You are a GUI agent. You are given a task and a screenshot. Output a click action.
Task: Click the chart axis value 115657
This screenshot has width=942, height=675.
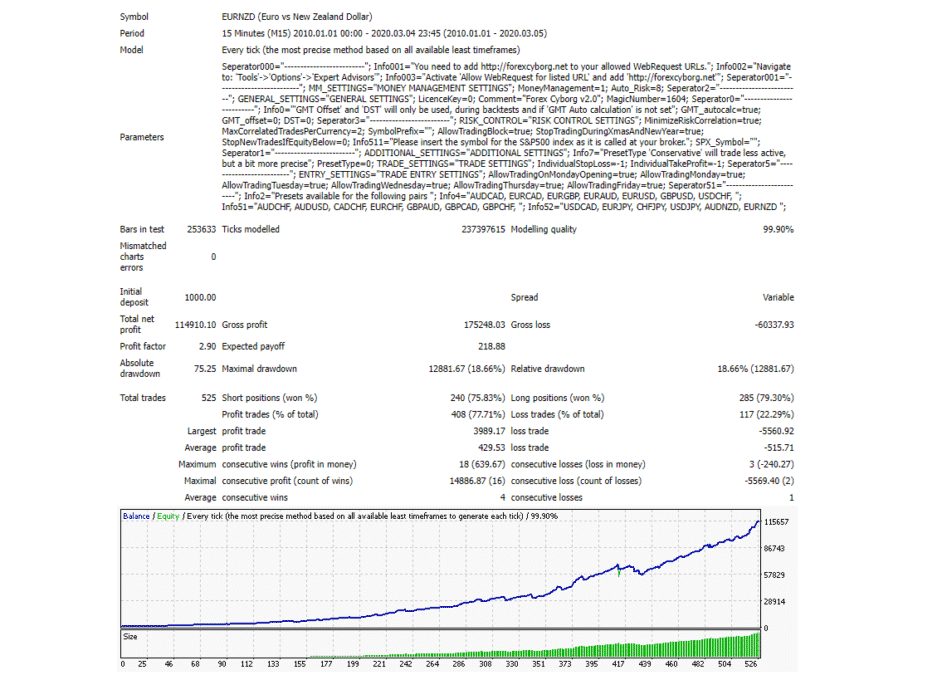pyautogui.click(x=776, y=522)
